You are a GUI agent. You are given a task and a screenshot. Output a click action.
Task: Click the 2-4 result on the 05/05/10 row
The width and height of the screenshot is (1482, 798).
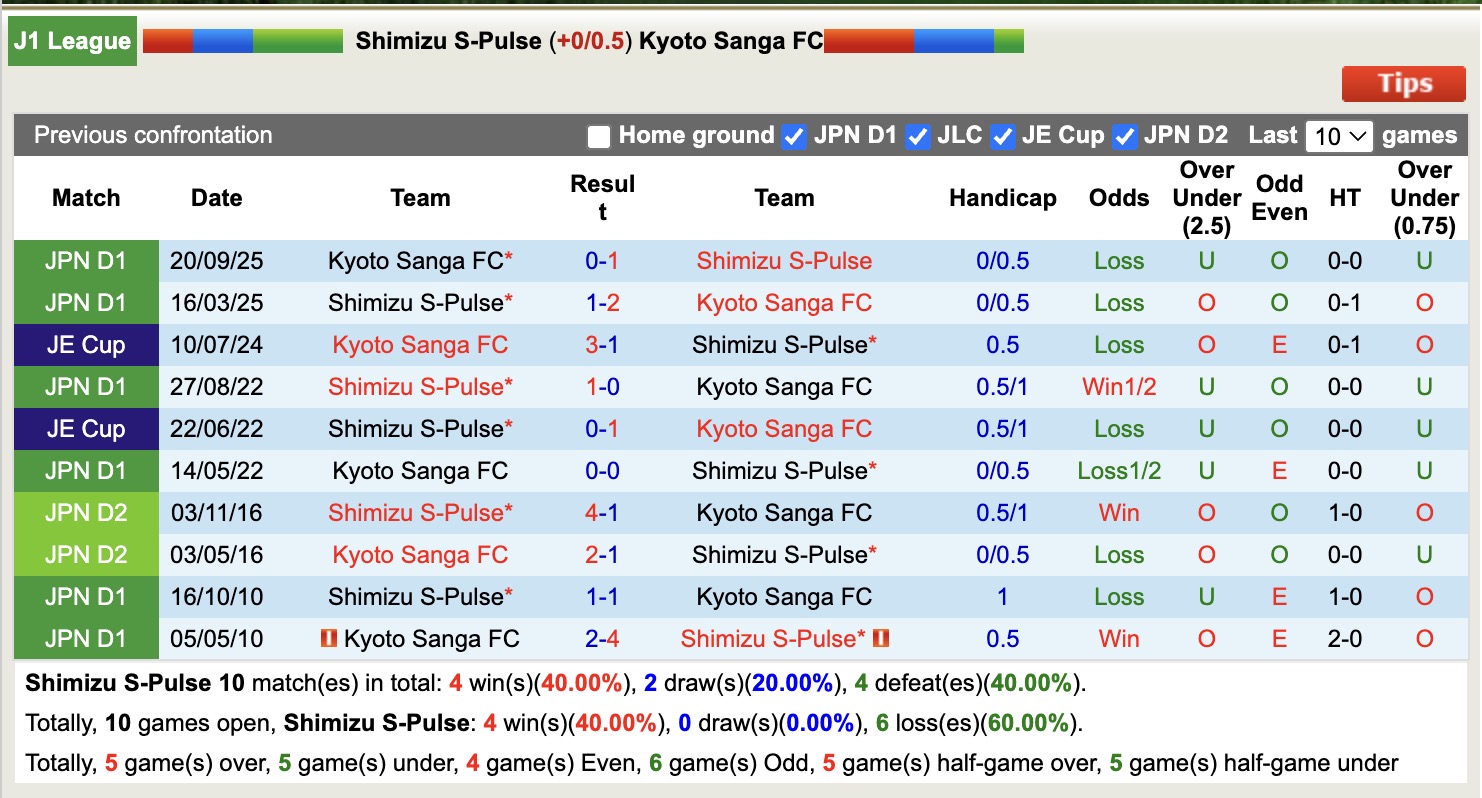tap(603, 638)
